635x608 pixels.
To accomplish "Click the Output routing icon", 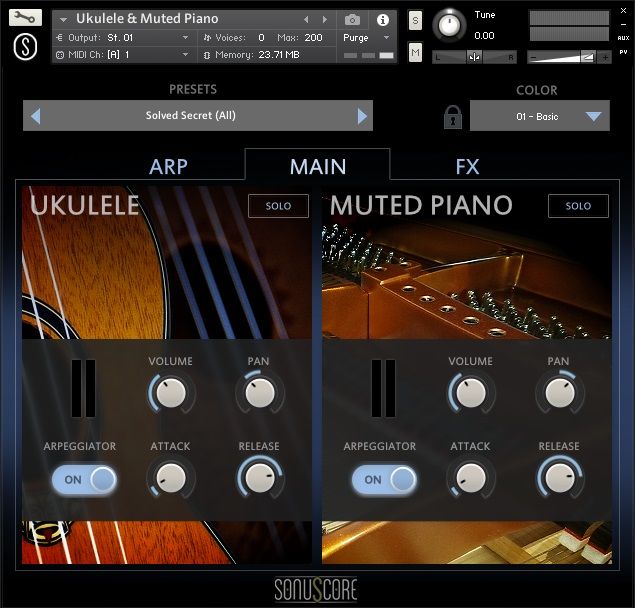I will tap(60, 38).
